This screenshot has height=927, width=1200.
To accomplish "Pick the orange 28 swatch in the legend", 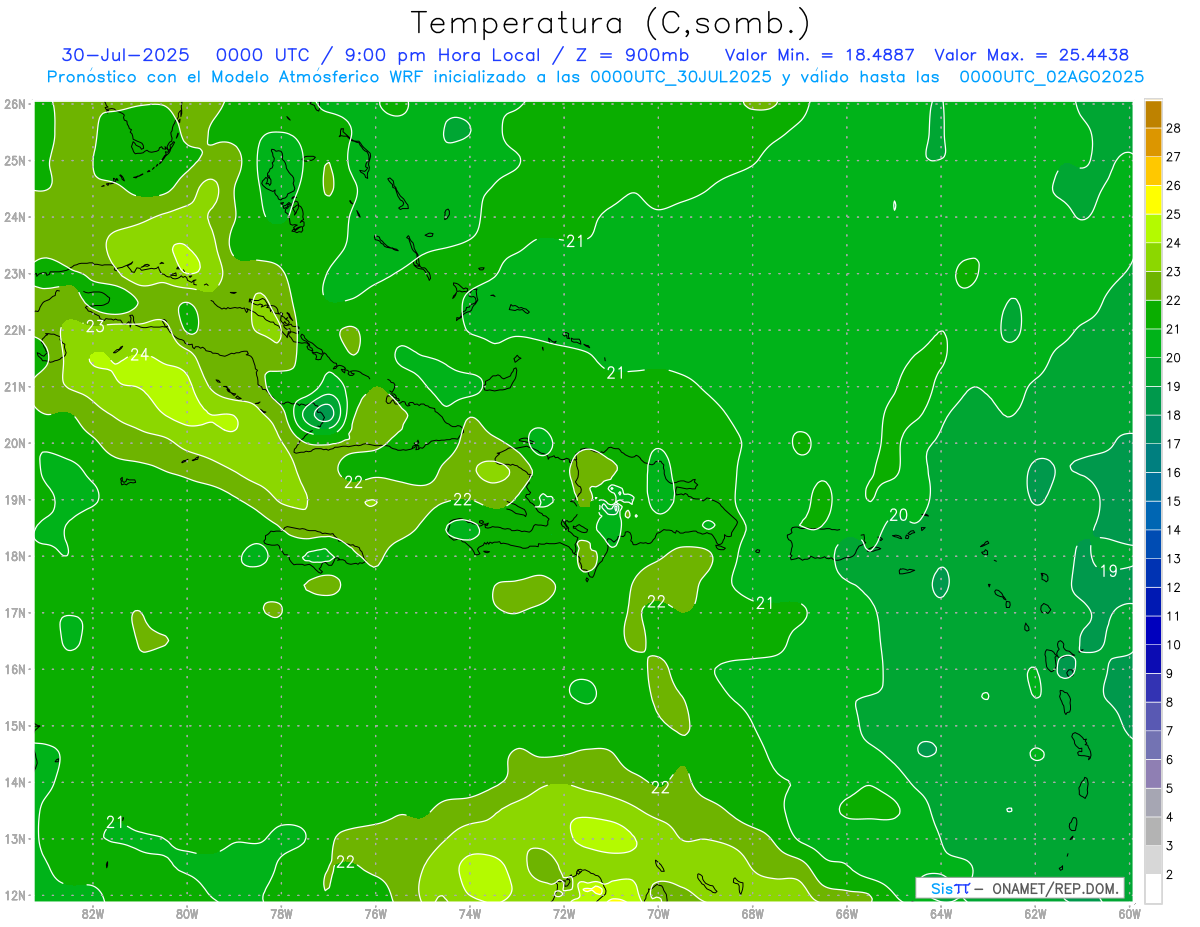I will pyautogui.click(x=1153, y=115).
